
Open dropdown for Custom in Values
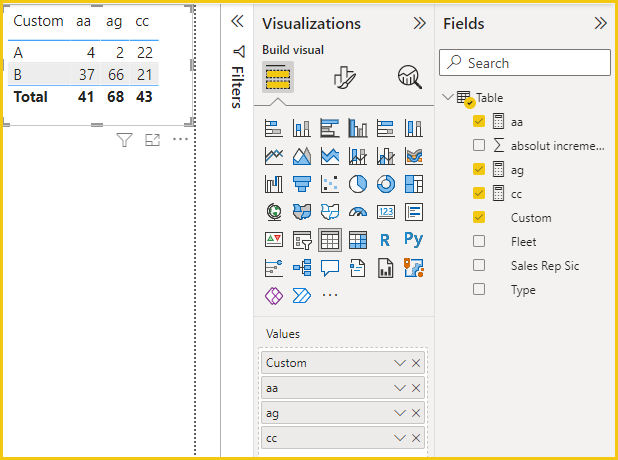click(x=400, y=363)
